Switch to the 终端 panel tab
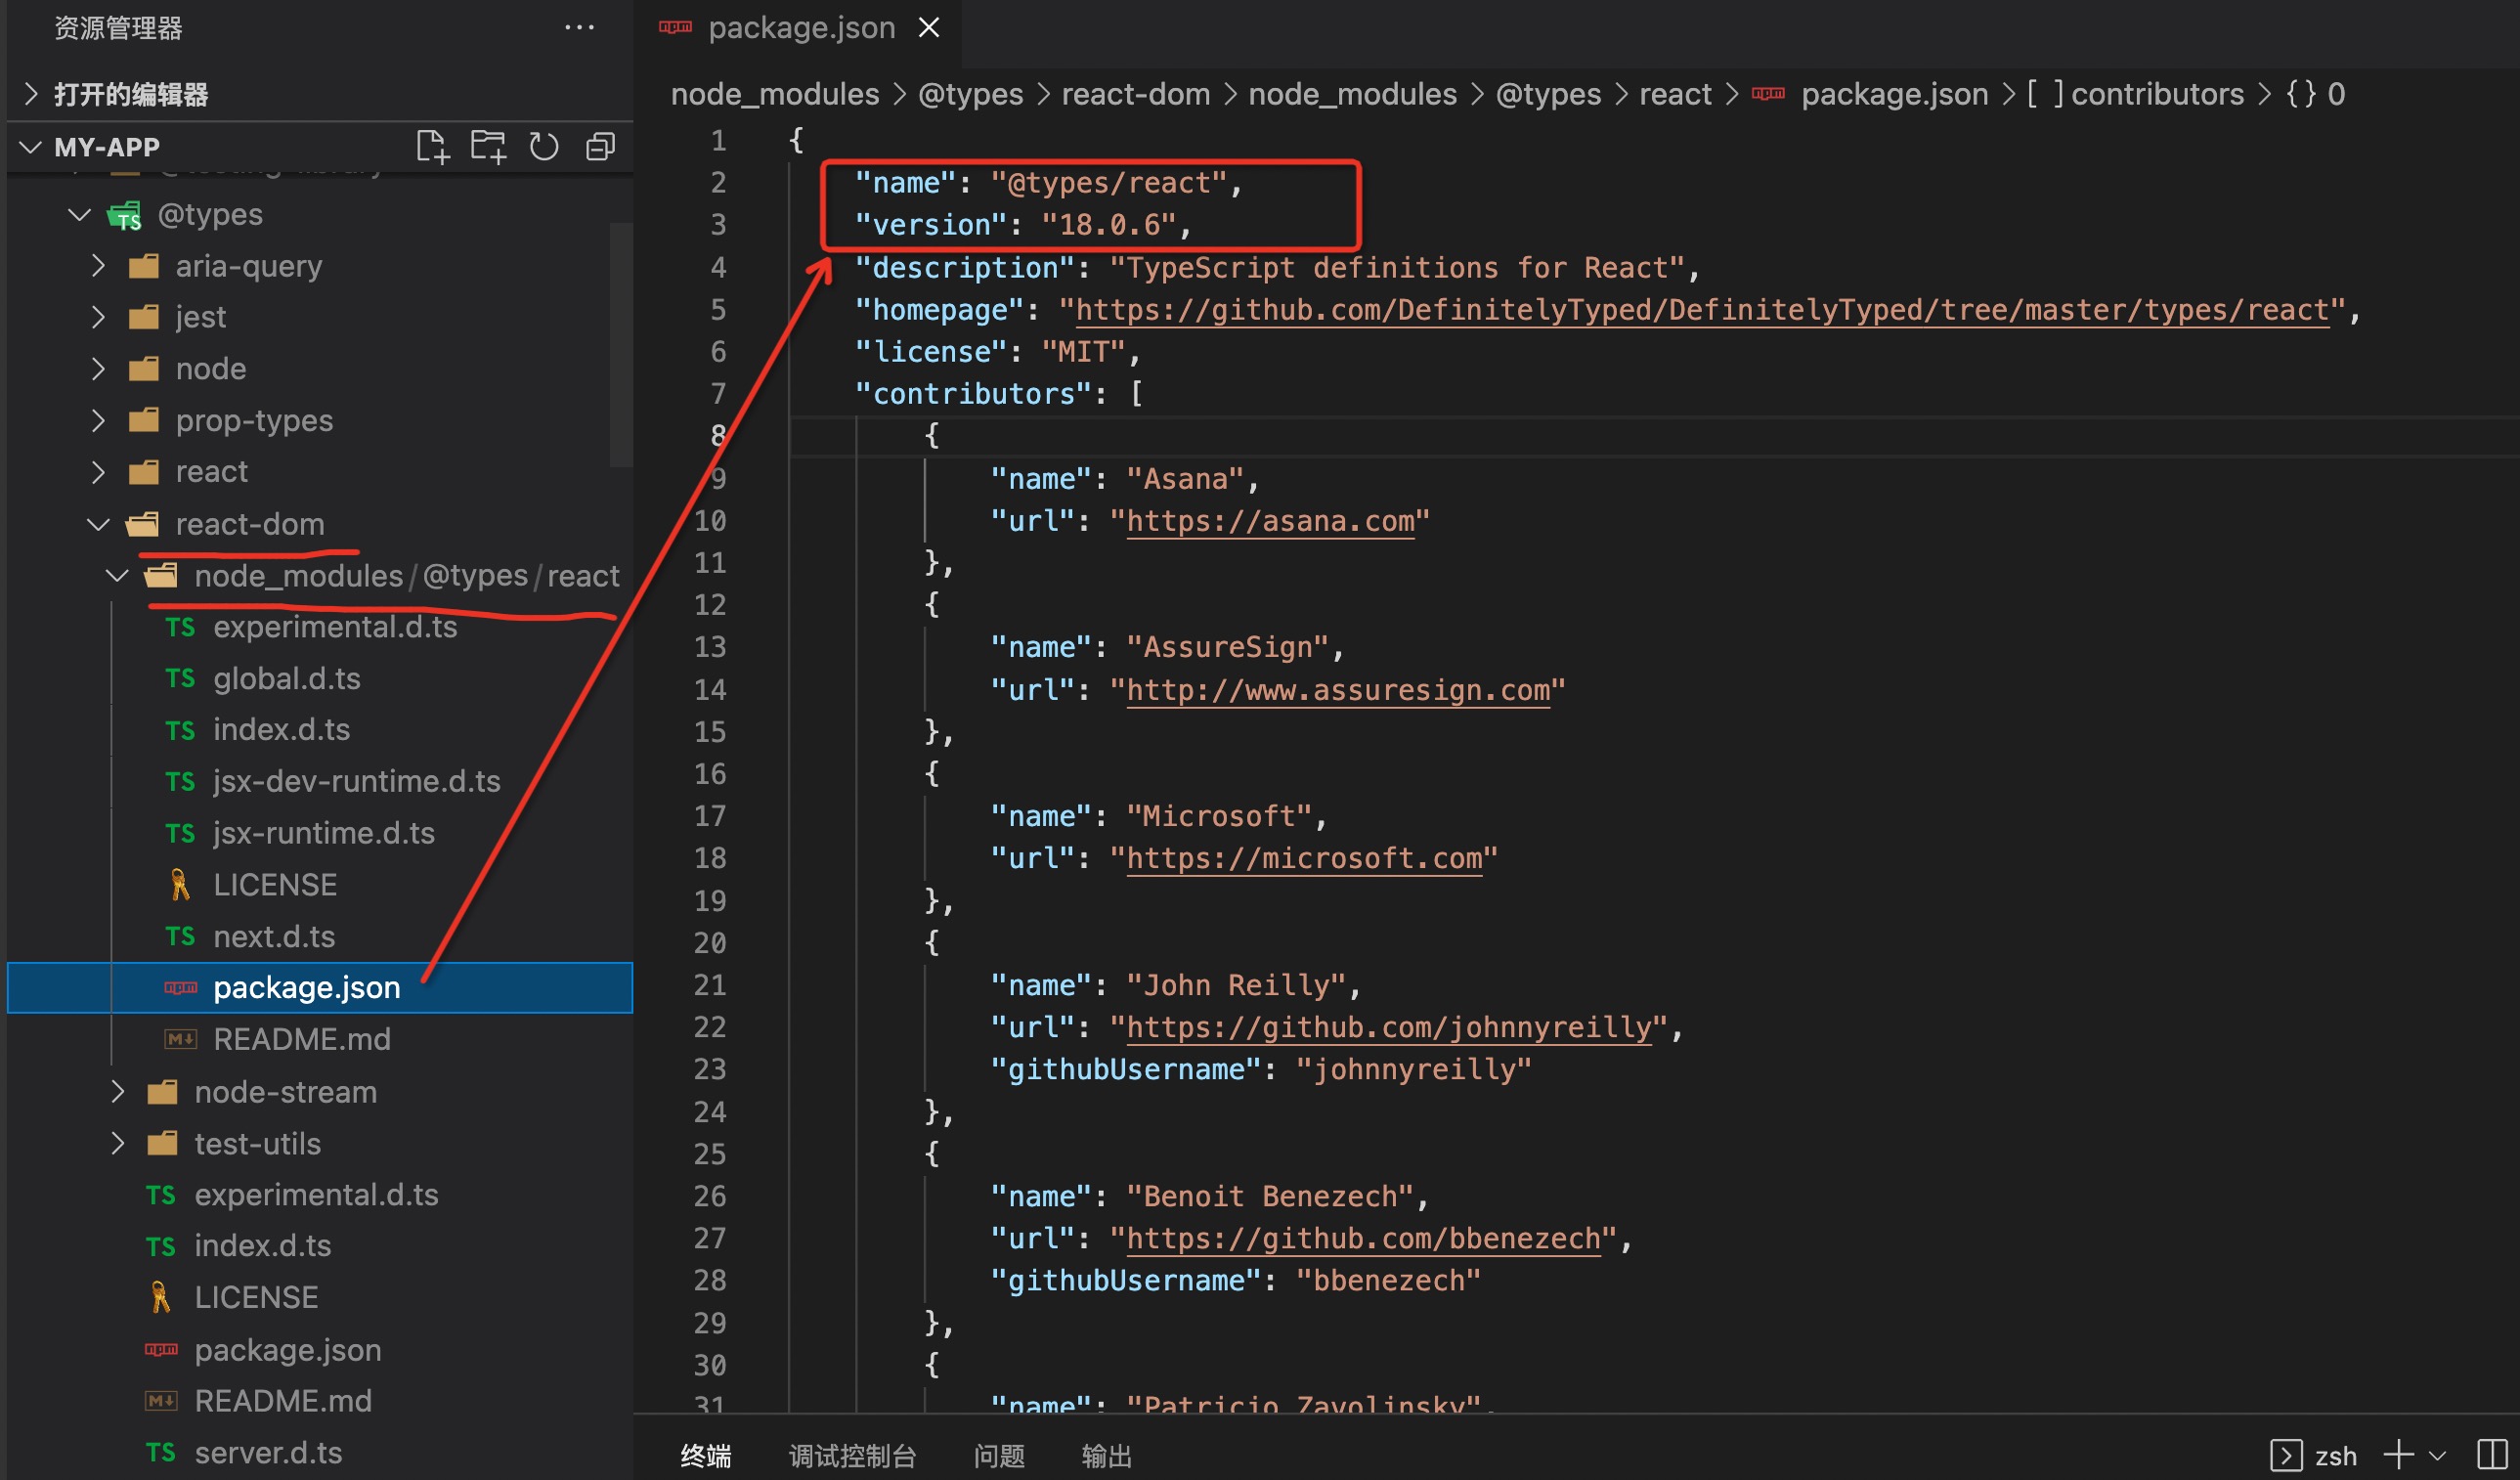This screenshot has width=2520, height=1480. (x=706, y=1456)
